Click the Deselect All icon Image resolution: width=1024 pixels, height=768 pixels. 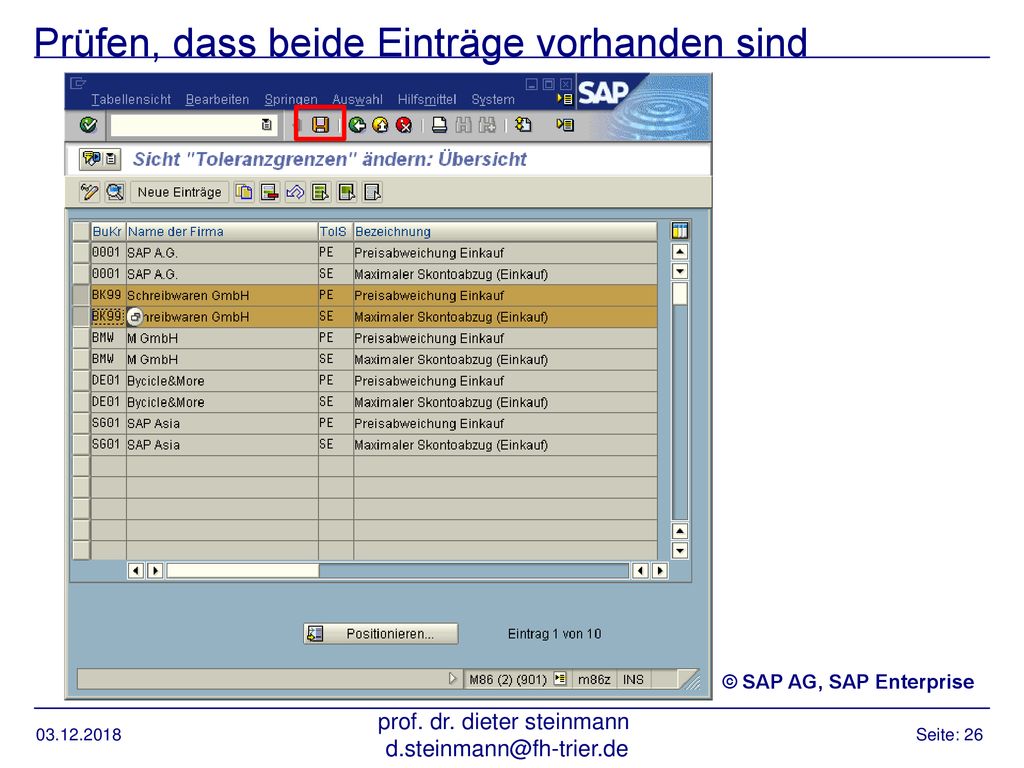[372, 192]
